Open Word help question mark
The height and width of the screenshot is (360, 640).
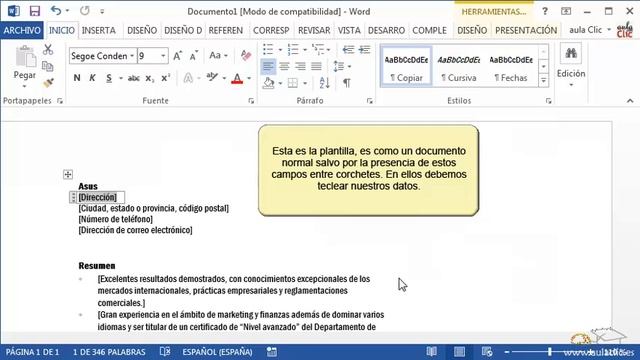click(x=544, y=11)
